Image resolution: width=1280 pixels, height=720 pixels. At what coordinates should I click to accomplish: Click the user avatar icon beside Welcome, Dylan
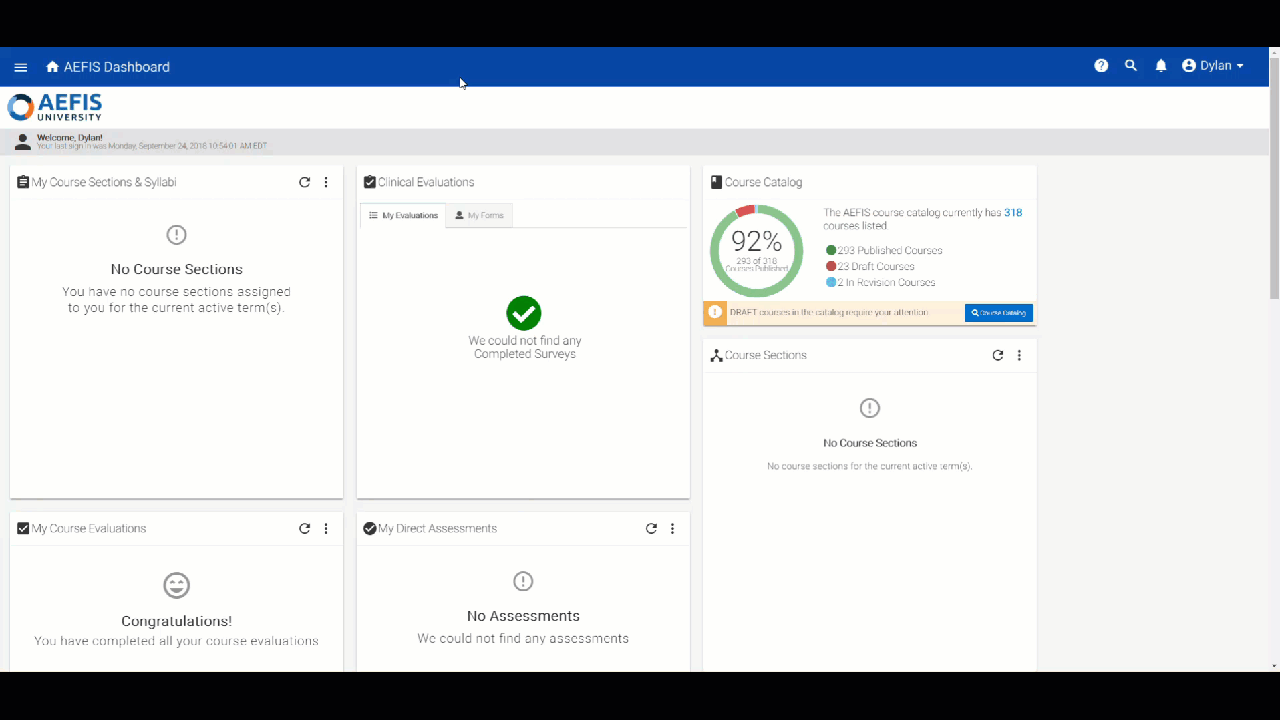coord(22,142)
